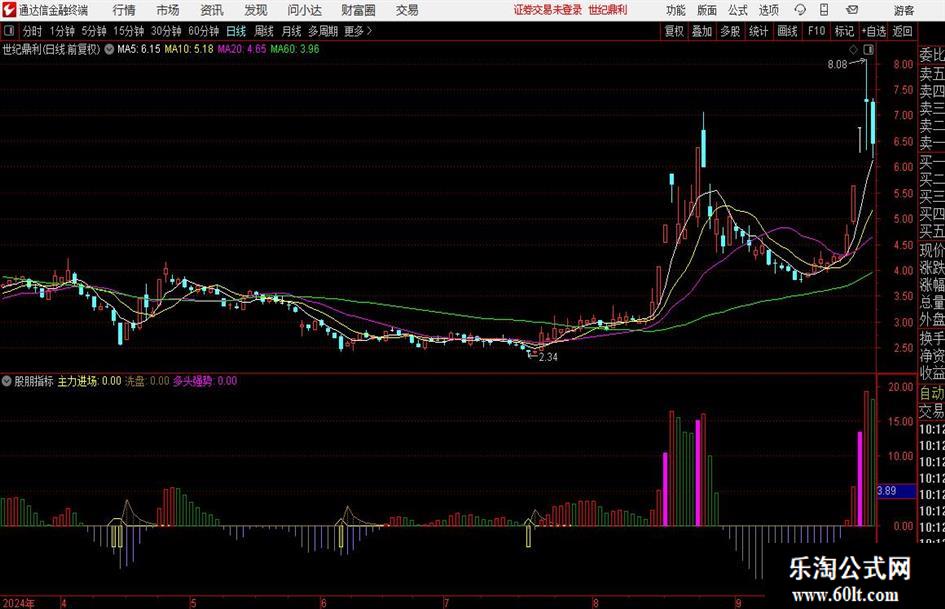Open the 问小达 menu
This screenshot has width=945, height=609.
pyautogui.click(x=304, y=10)
